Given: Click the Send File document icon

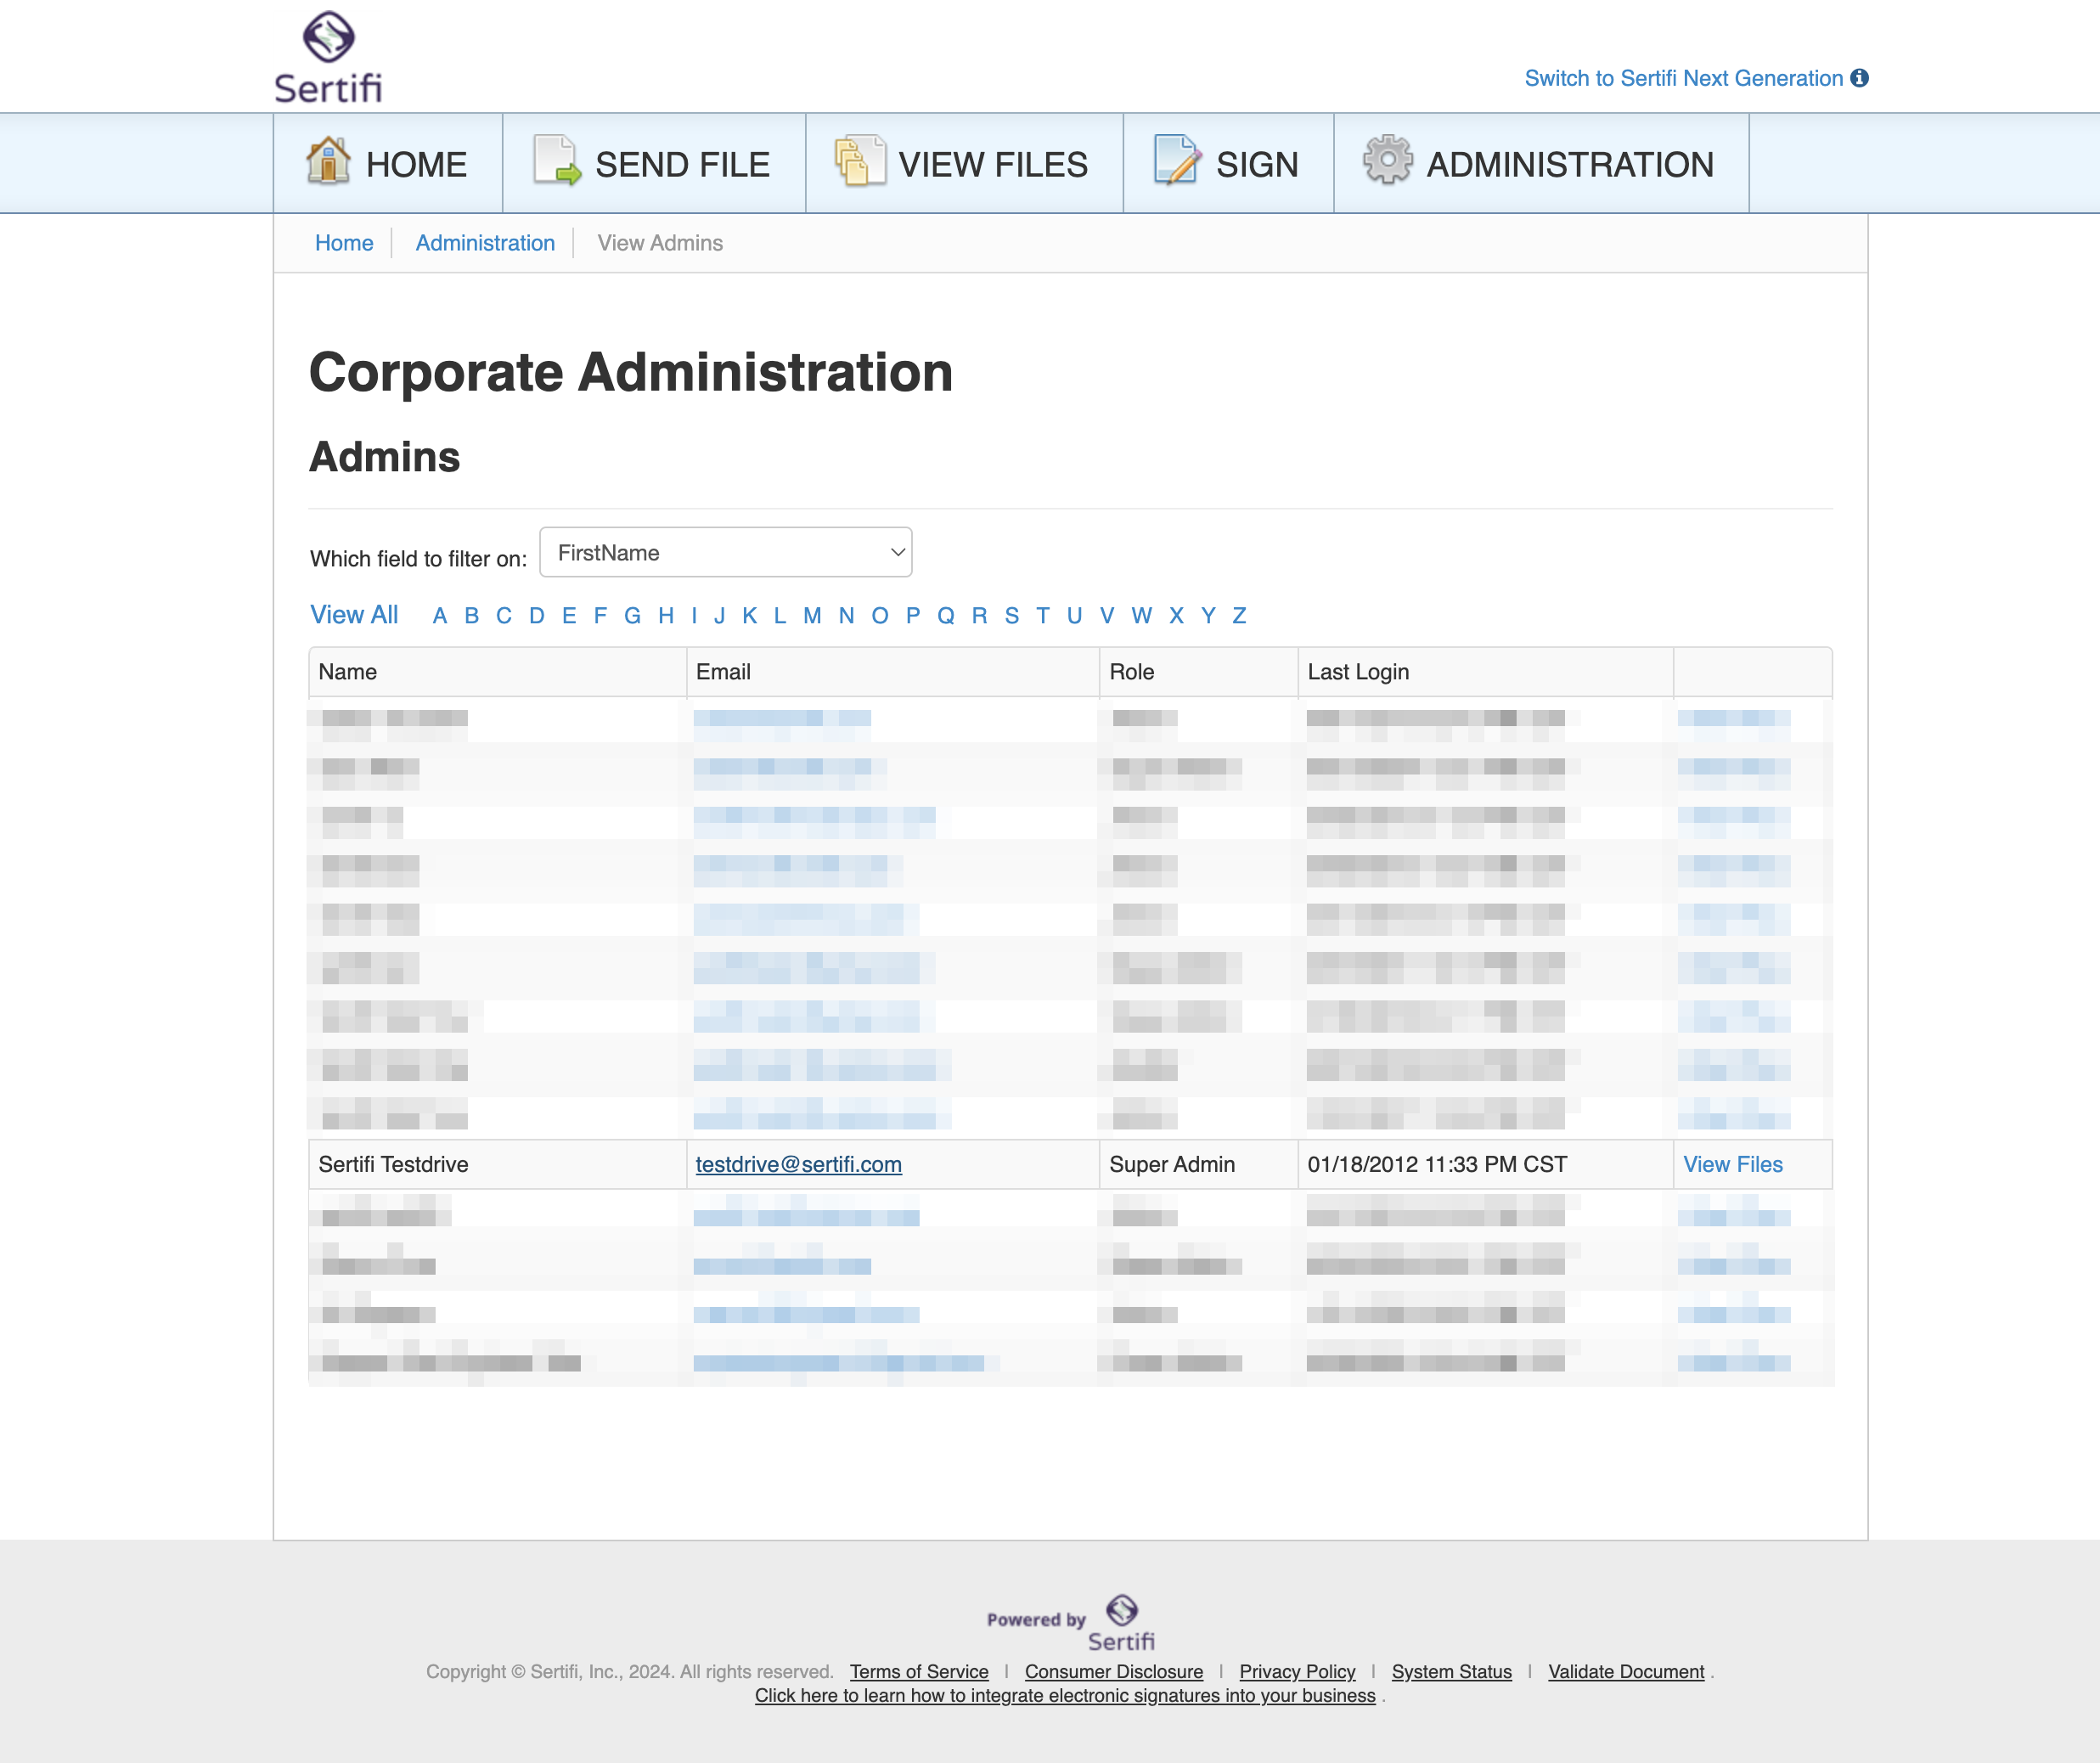Looking at the screenshot, I should pyautogui.click(x=557, y=160).
